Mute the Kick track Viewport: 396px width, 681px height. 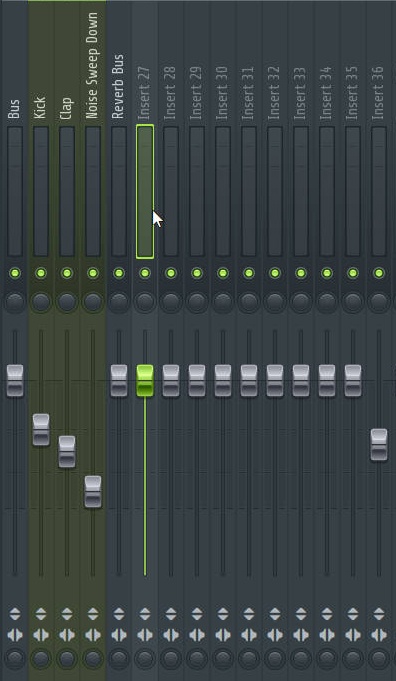[41, 273]
